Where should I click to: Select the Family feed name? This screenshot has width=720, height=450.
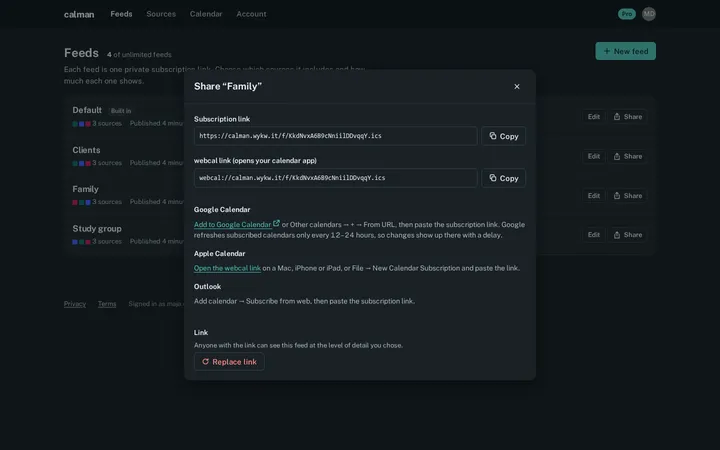(x=85, y=189)
